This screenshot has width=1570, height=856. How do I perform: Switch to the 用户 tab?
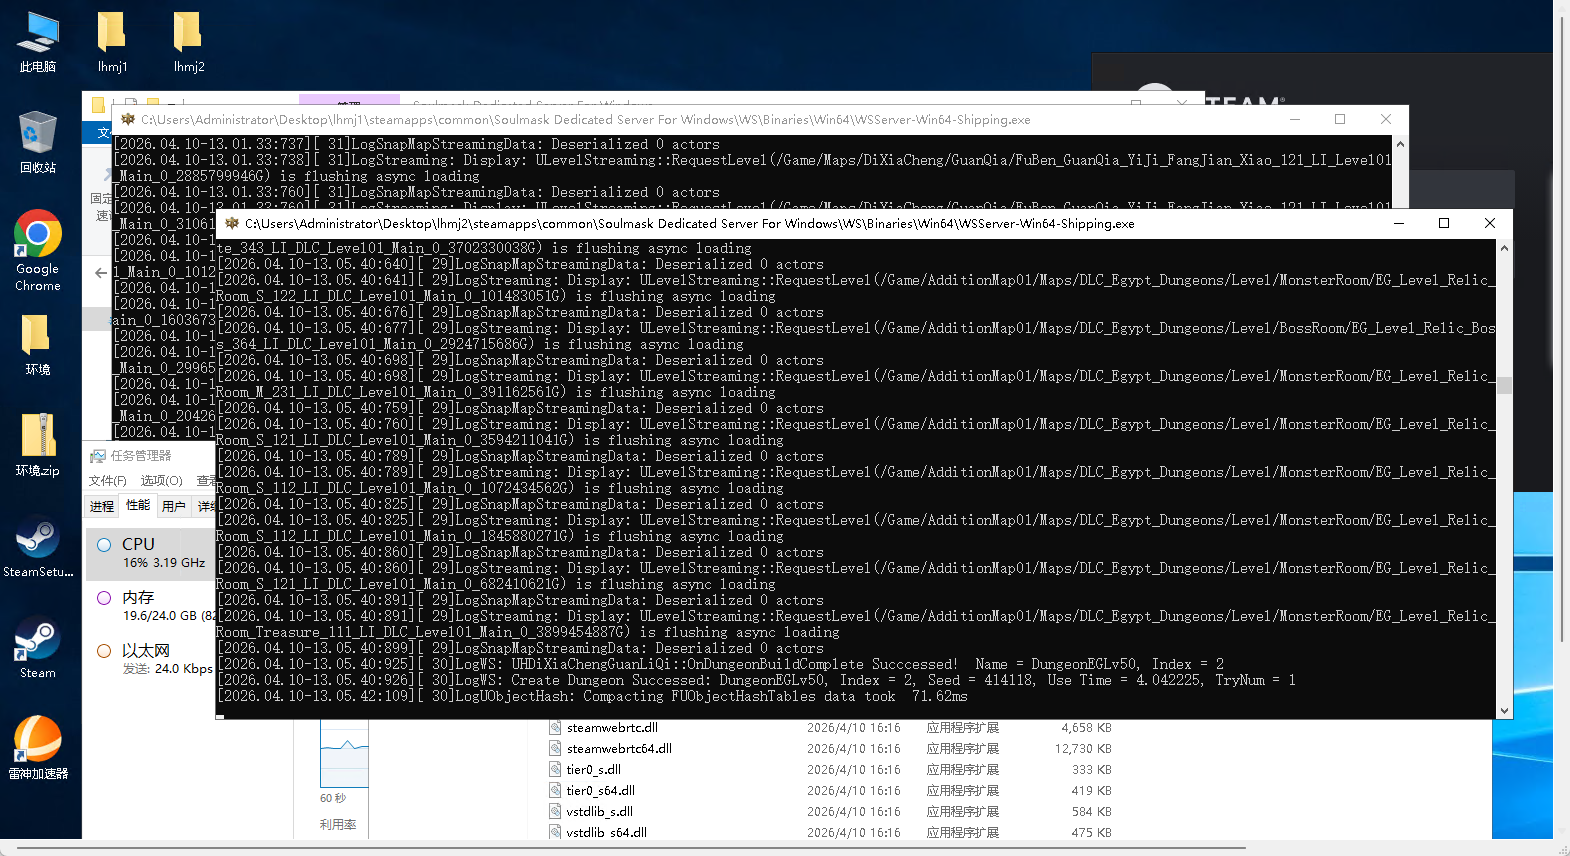(x=174, y=507)
